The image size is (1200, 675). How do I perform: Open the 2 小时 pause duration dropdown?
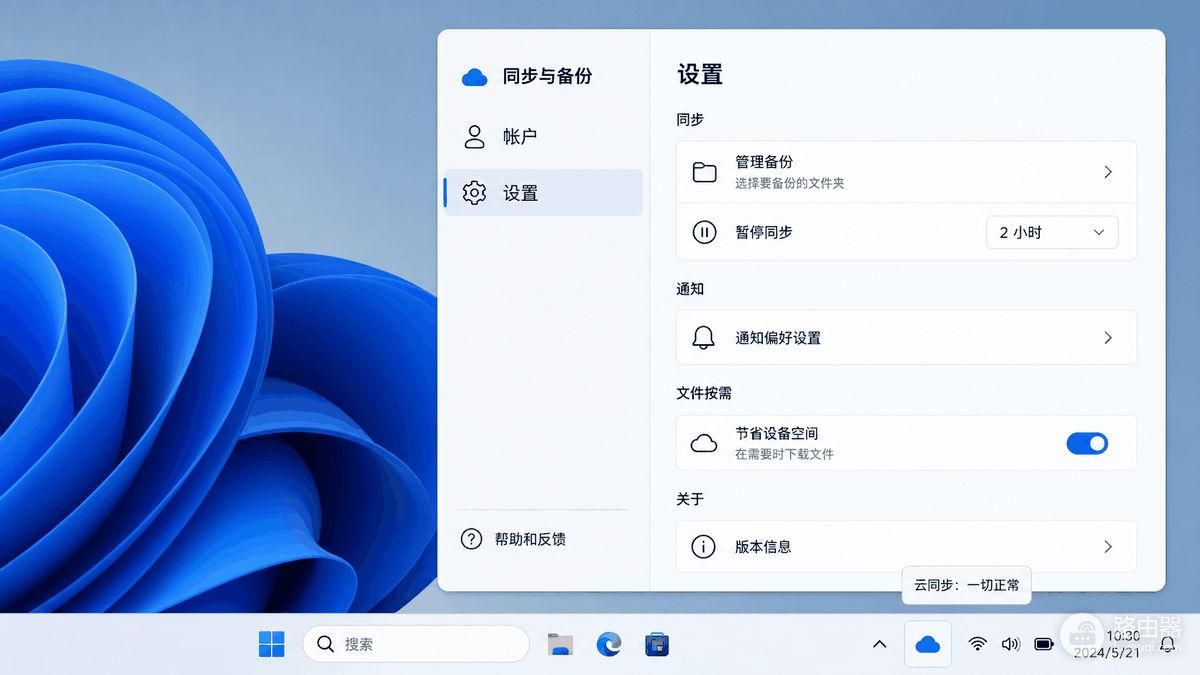point(1052,232)
